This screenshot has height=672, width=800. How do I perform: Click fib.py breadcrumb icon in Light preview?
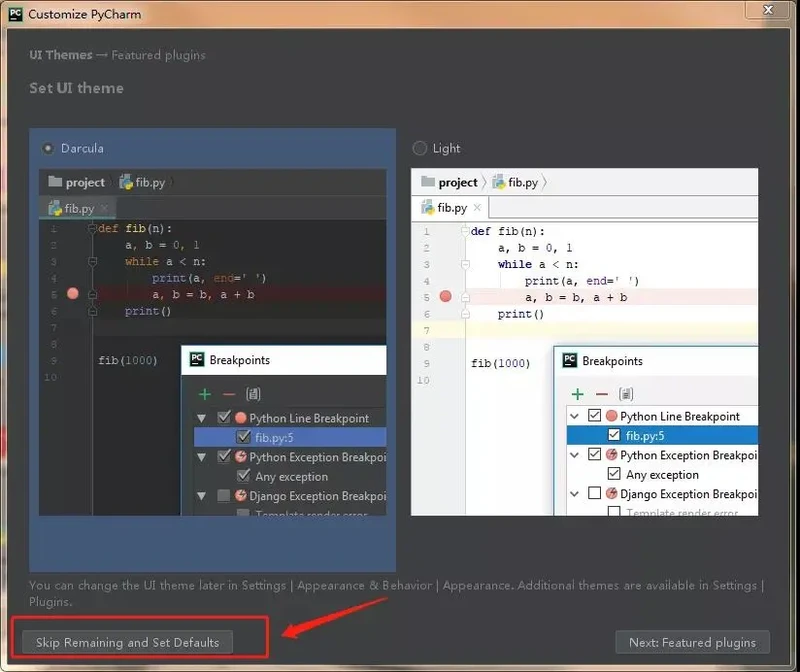(x=498, y=182)
